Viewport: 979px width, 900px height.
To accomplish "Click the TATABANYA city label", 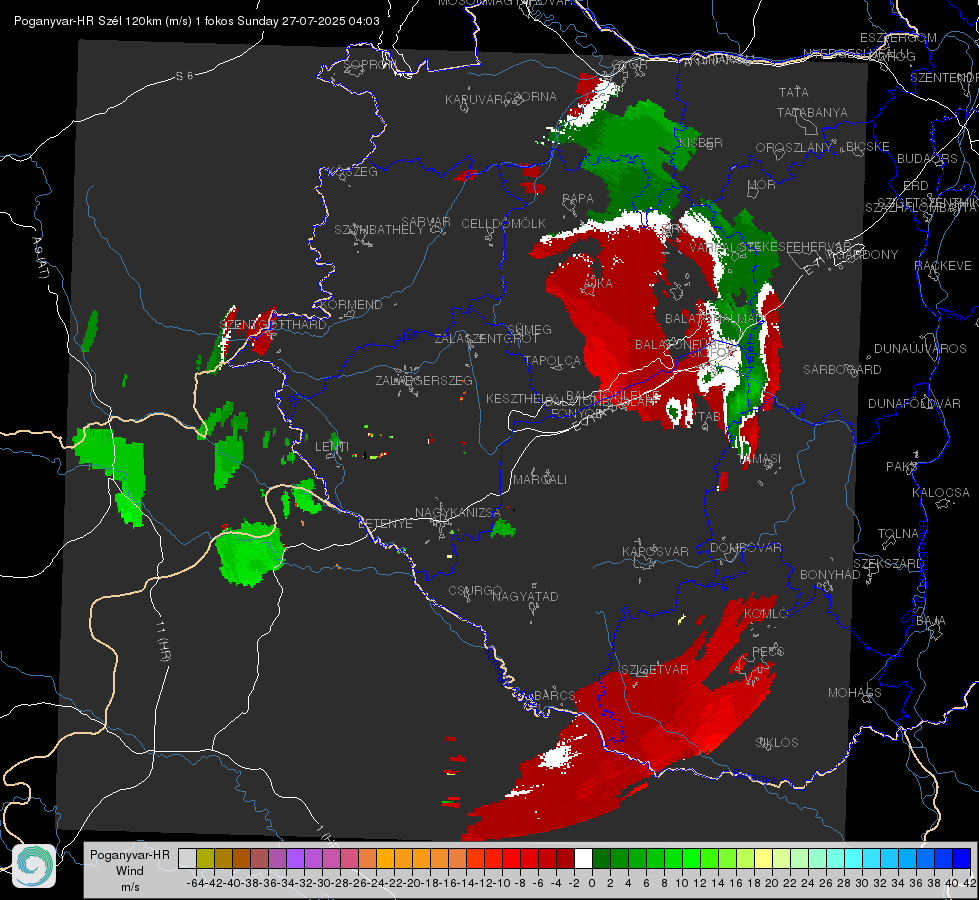I will (x=812, y=112).
